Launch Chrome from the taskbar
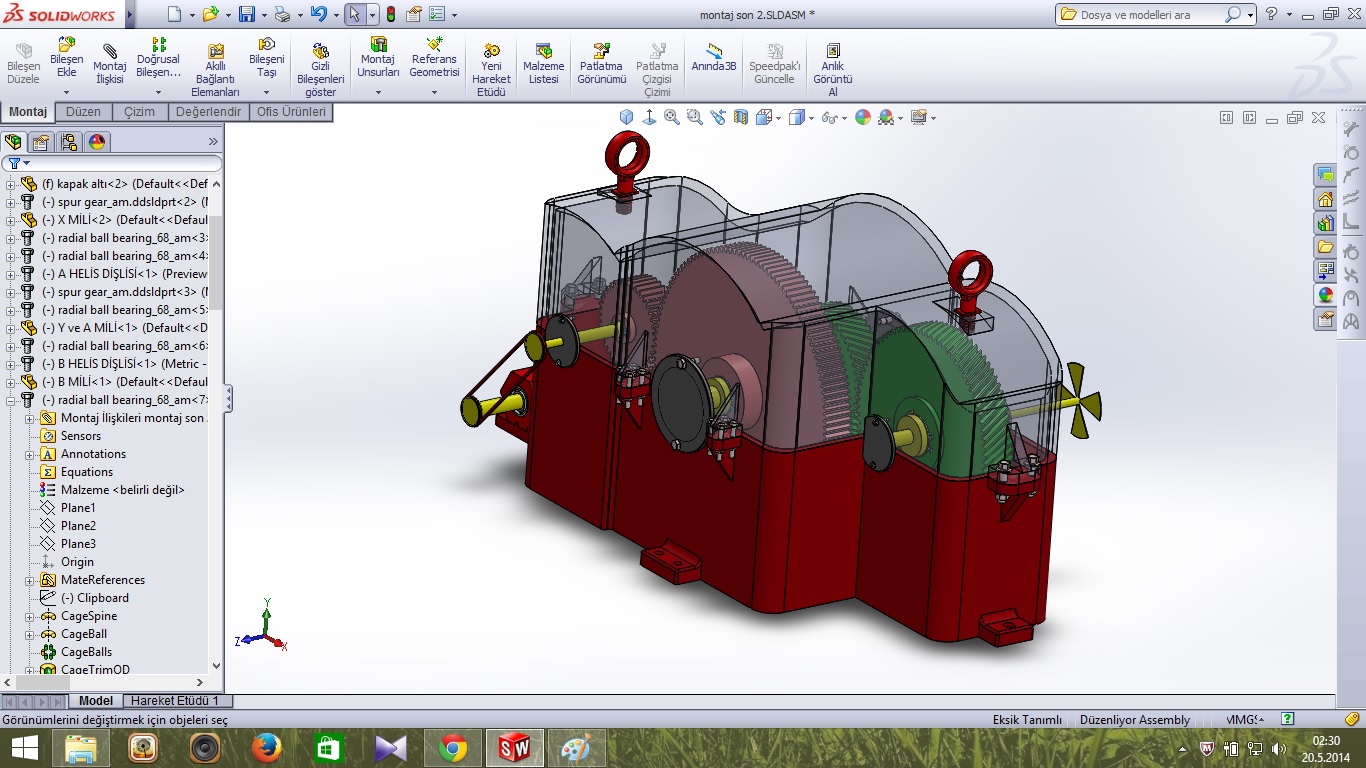 452,748
